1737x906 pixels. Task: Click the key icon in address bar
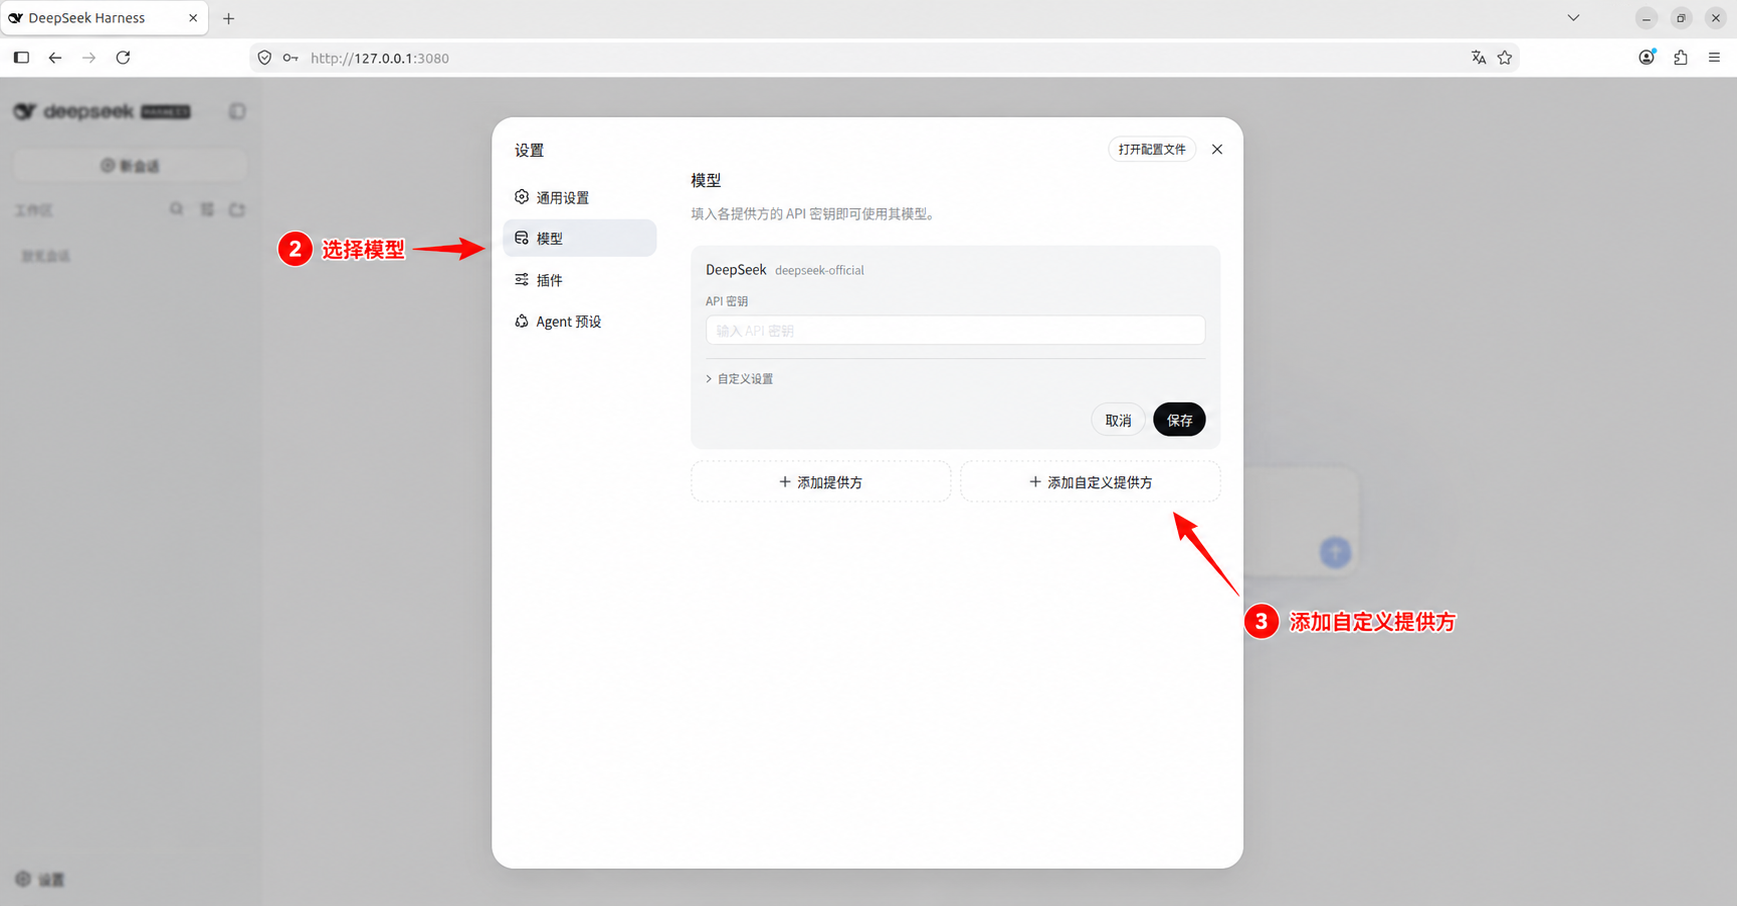point(290,58)
